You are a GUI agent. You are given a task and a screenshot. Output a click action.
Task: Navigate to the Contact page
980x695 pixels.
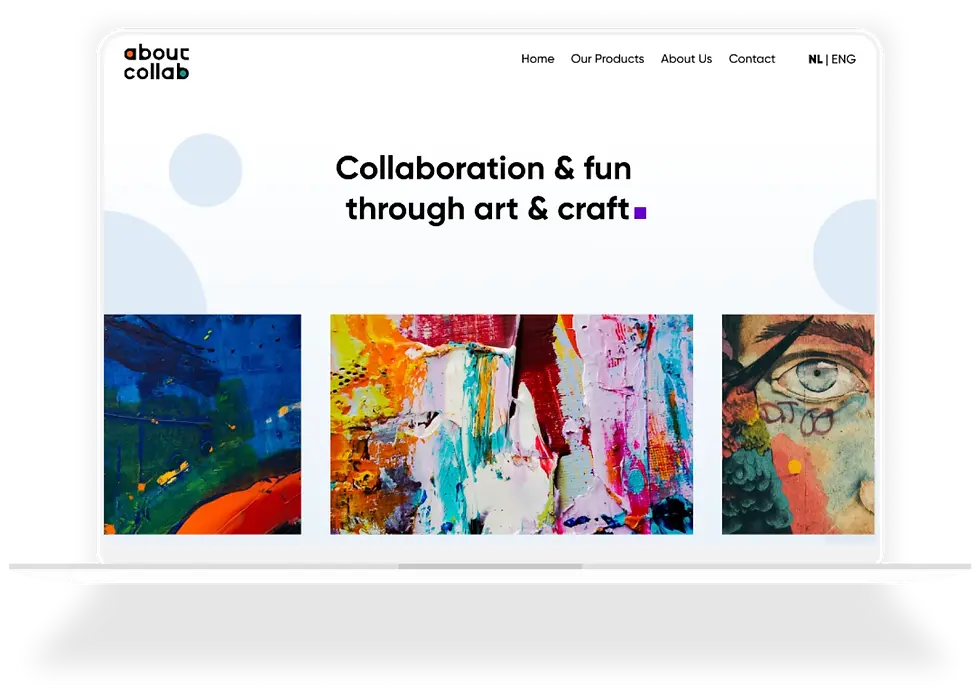pyautogui.click(x=751, y=59)
